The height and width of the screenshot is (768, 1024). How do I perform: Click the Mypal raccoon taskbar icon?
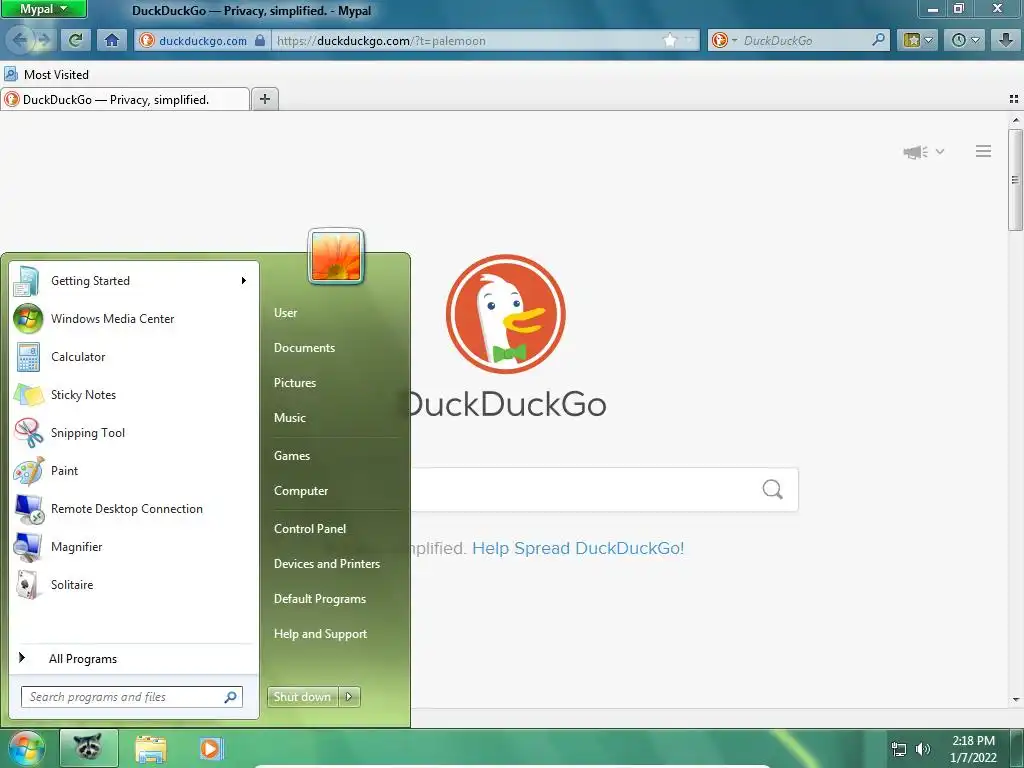tap(89, 748)
